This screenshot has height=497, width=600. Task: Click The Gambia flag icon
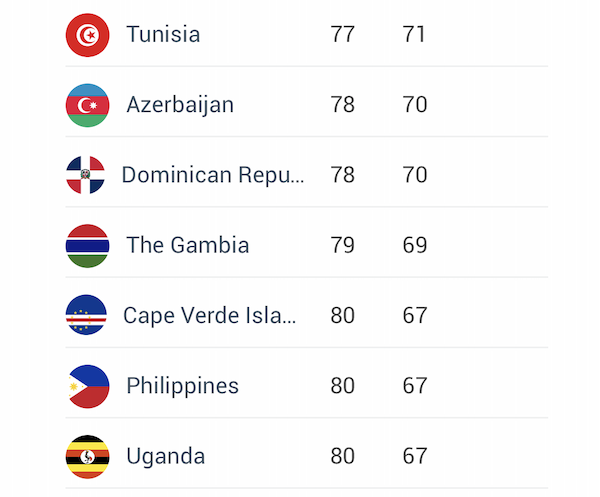point(87,246)
